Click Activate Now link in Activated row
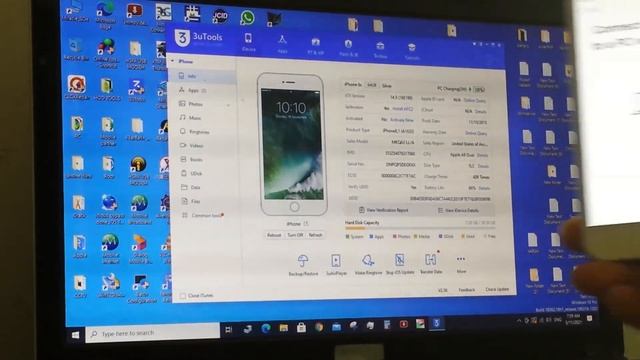The image size is (640, 360). tap(402, 120)
